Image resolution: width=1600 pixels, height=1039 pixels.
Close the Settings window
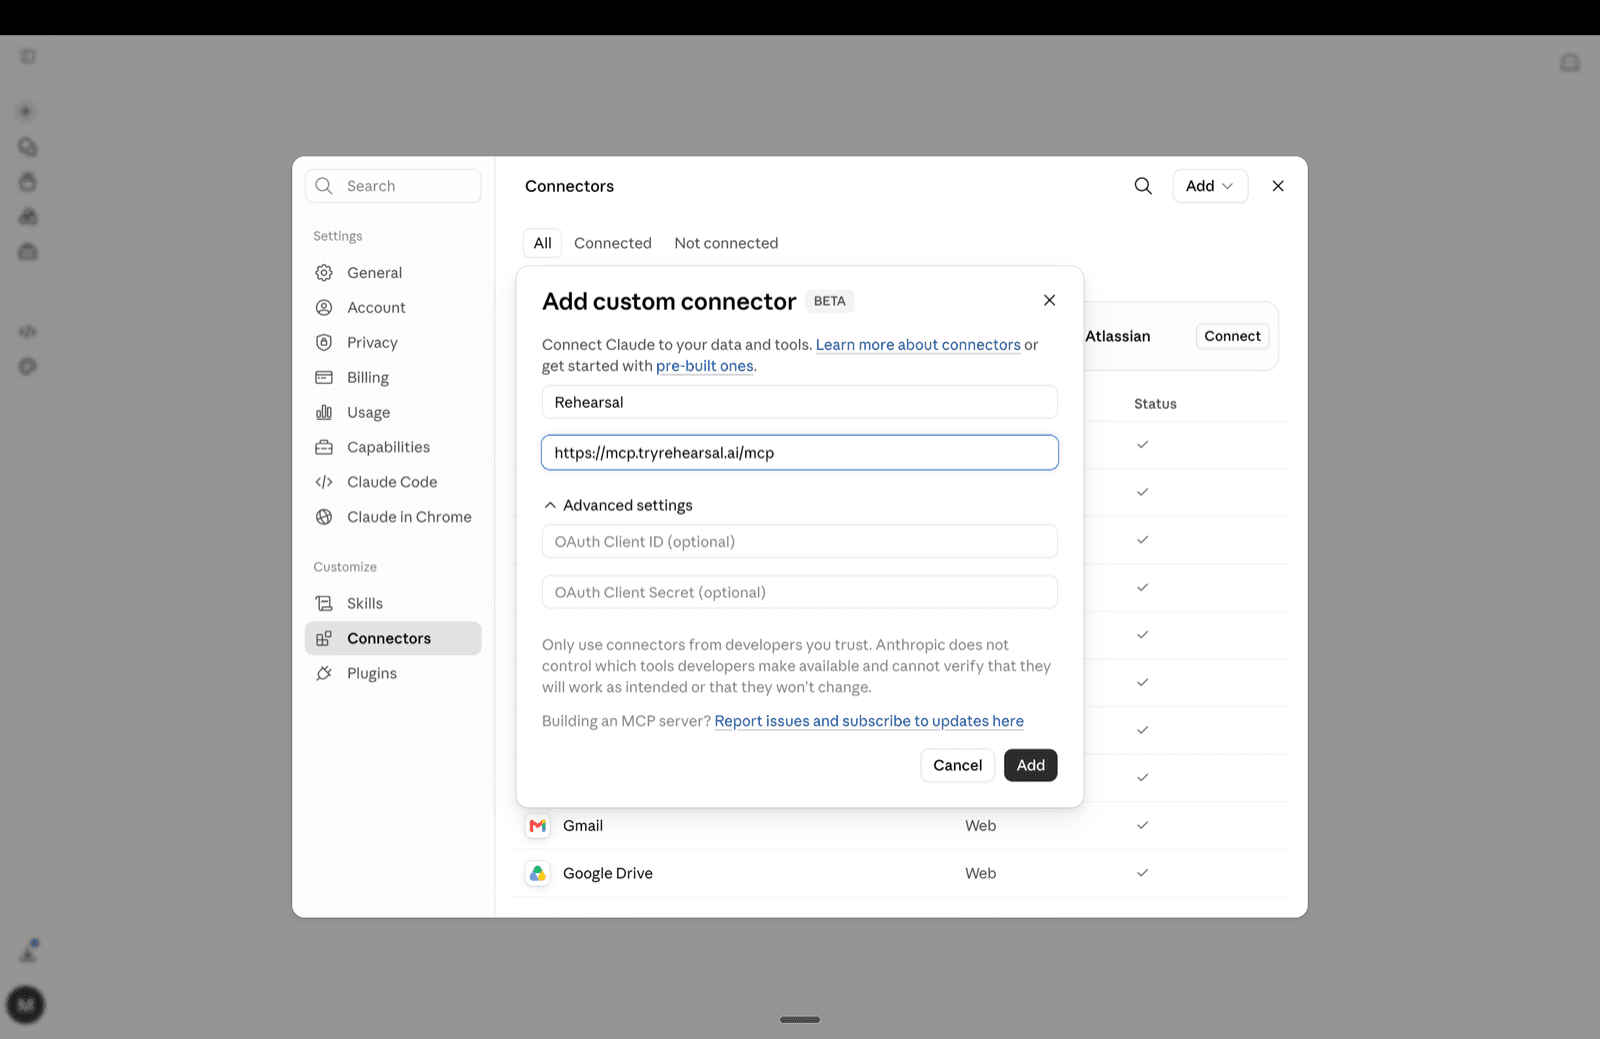[x=1278, y=186]
